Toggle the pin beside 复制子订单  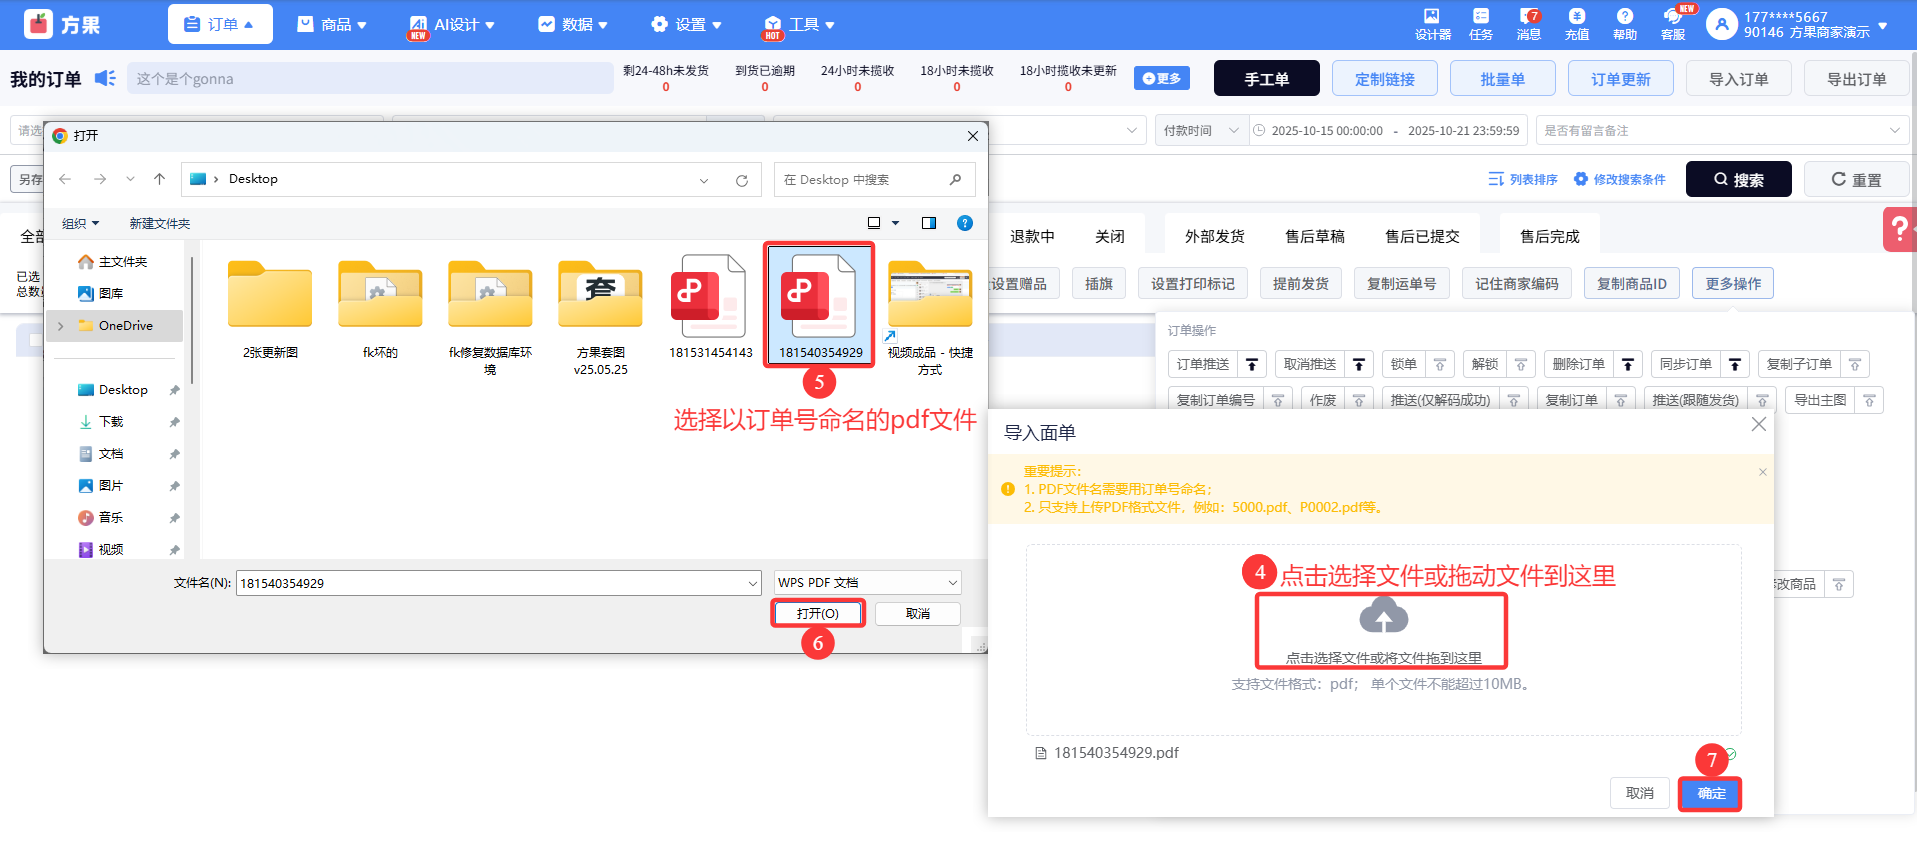tap(1855, 365)
